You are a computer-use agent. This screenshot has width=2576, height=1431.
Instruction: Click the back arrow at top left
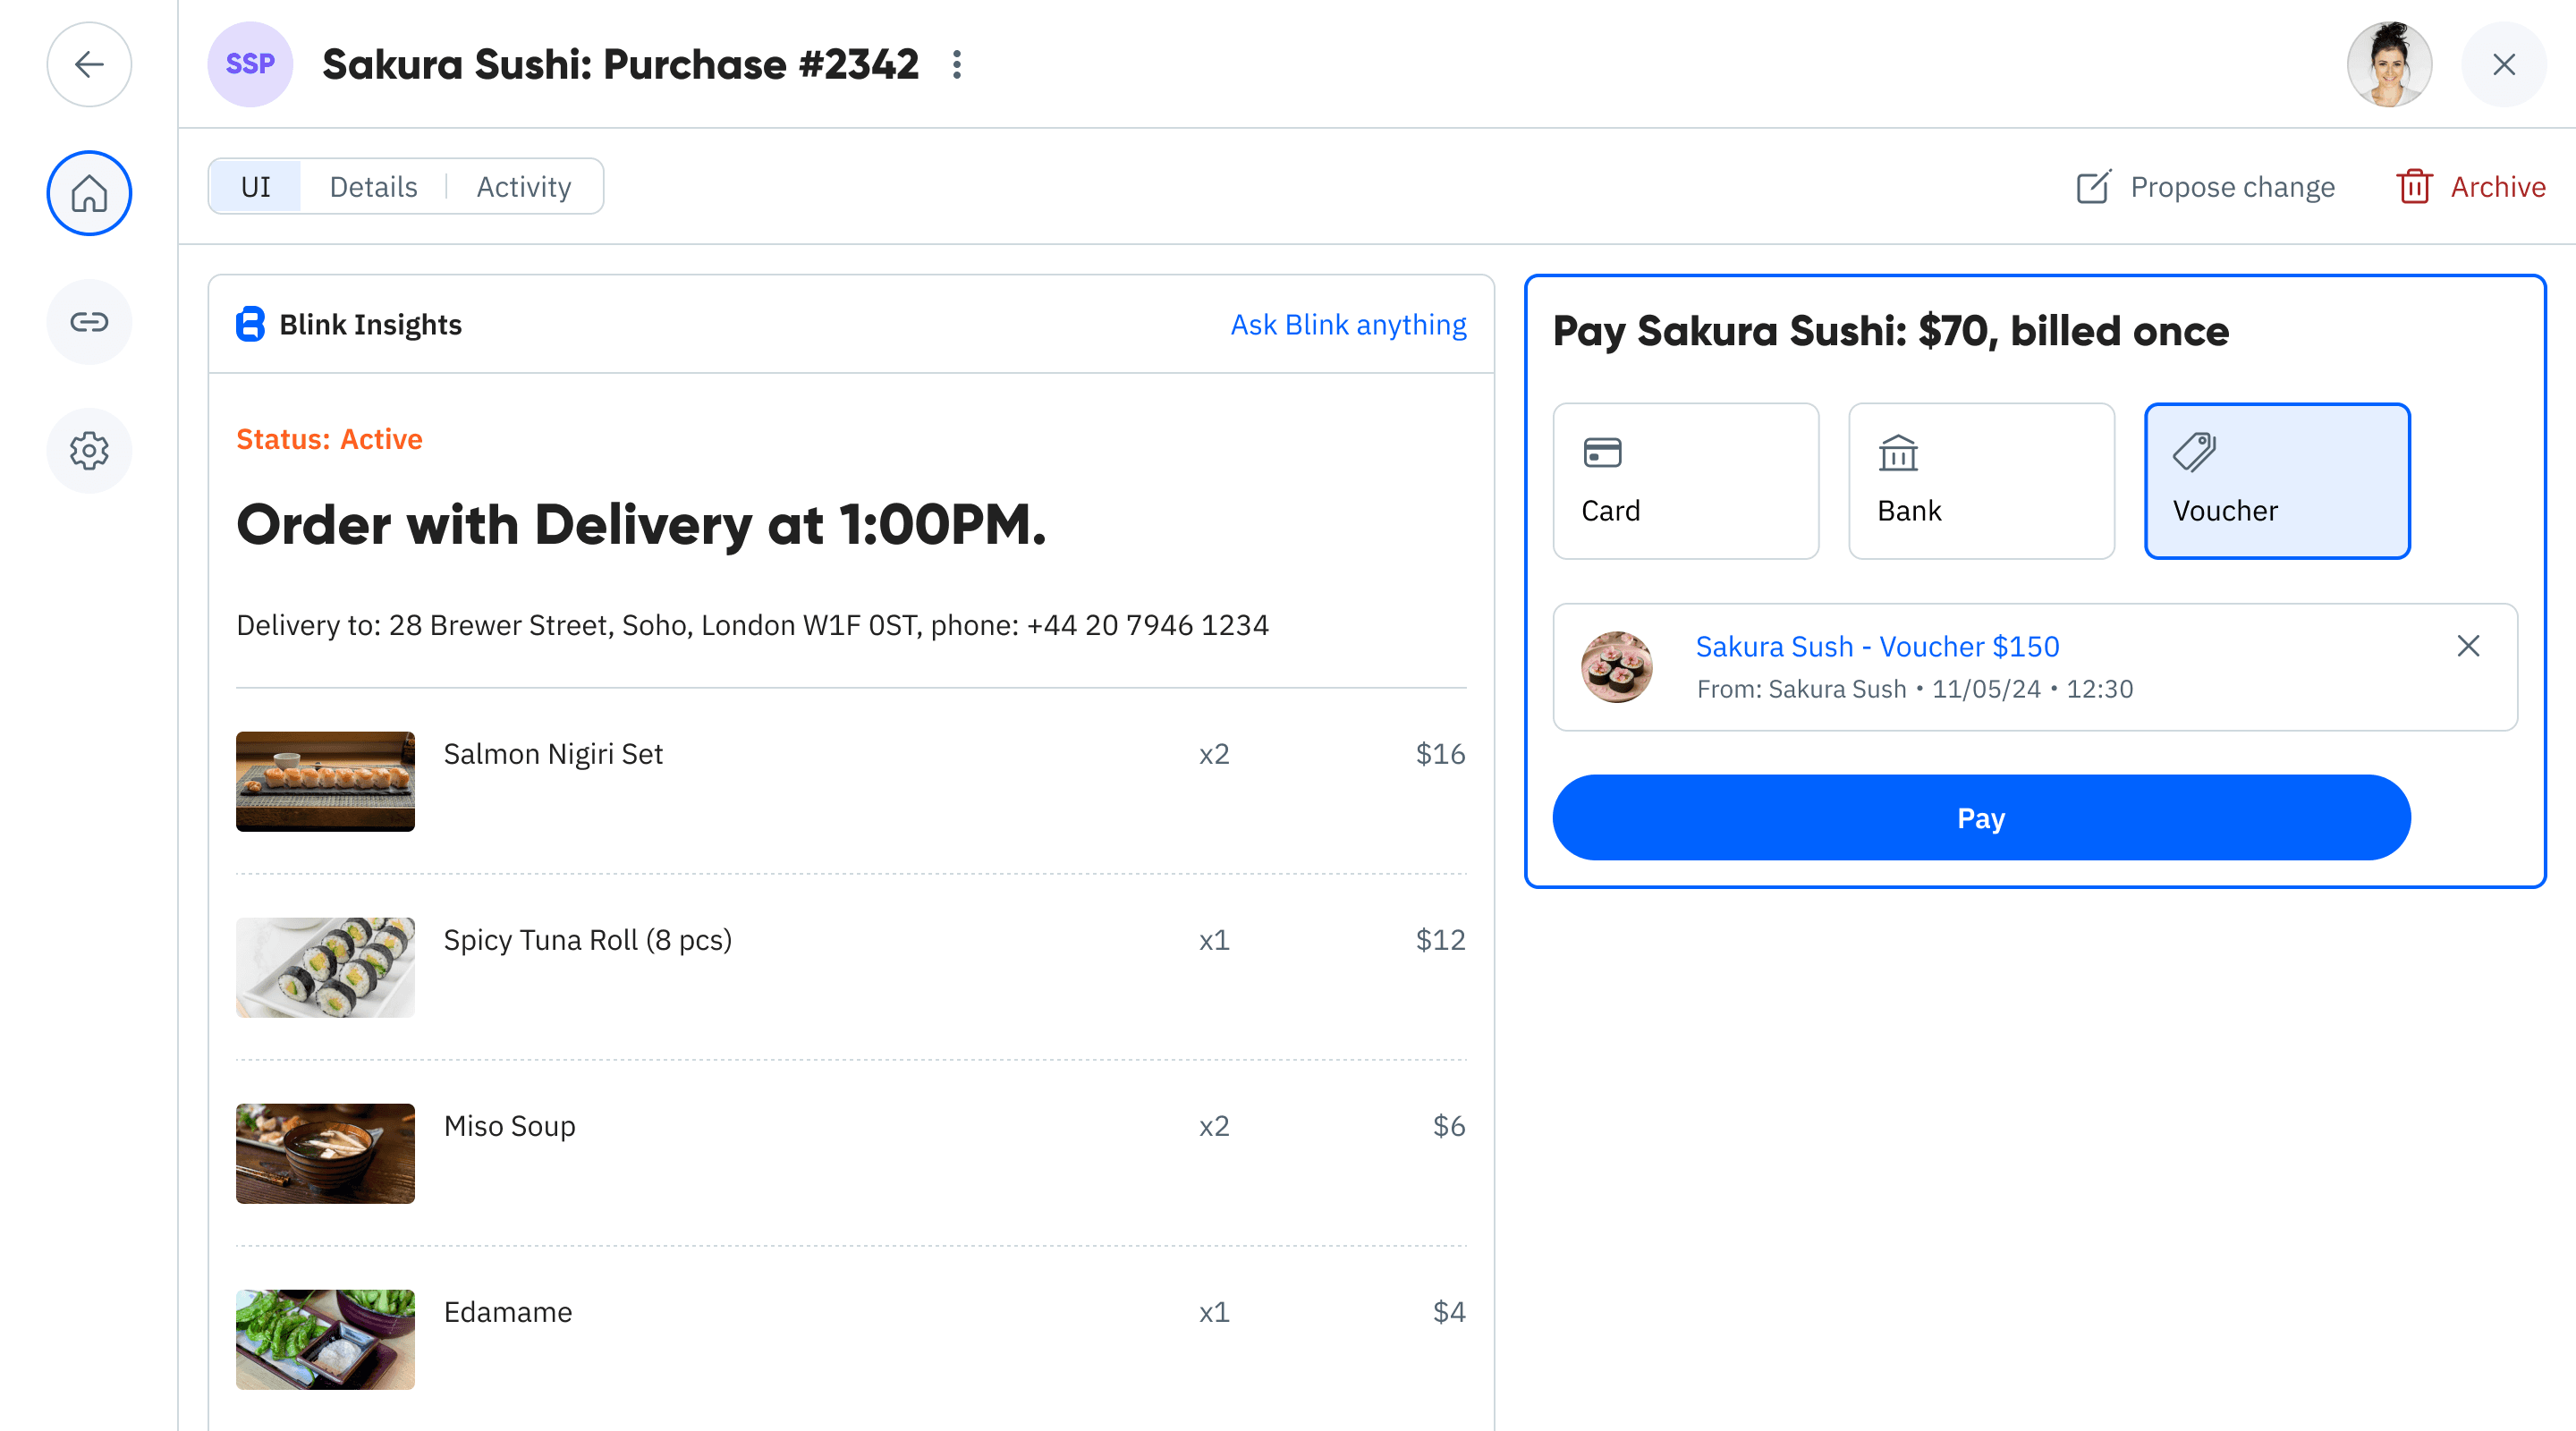[89, 64]
